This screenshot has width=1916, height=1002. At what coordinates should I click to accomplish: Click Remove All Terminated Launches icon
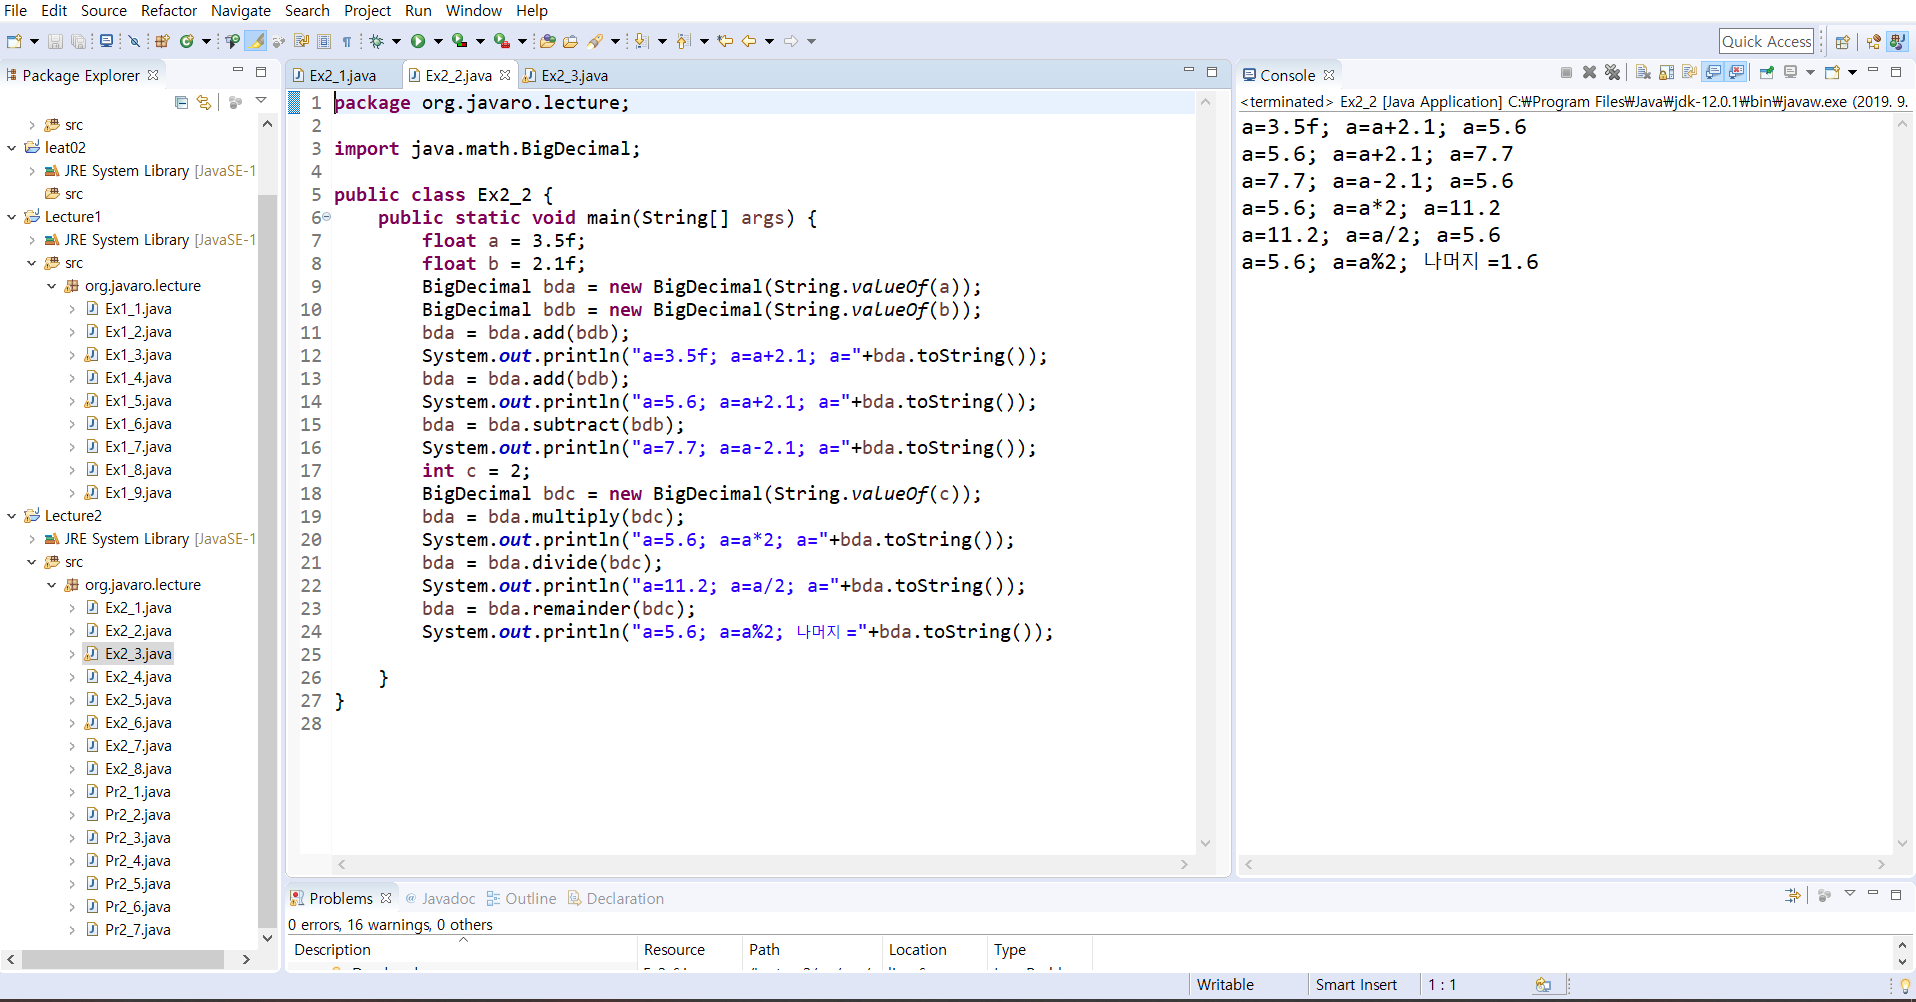pos(1613,72)
